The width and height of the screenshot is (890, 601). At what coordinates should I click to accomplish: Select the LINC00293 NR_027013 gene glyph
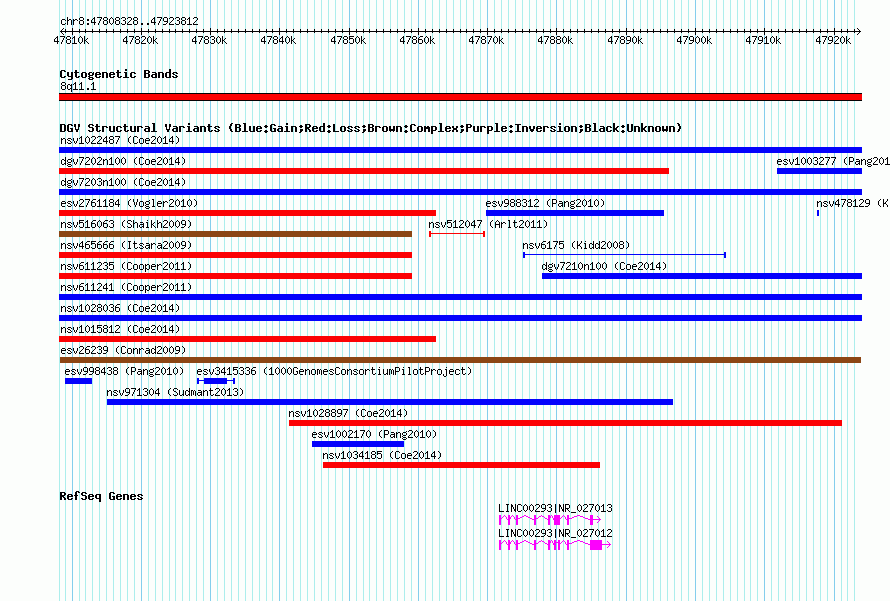549,520
